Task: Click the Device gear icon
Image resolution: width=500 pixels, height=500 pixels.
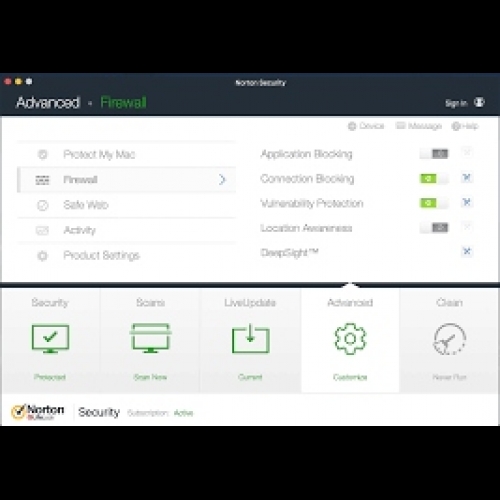Action: tap(352, 126)
